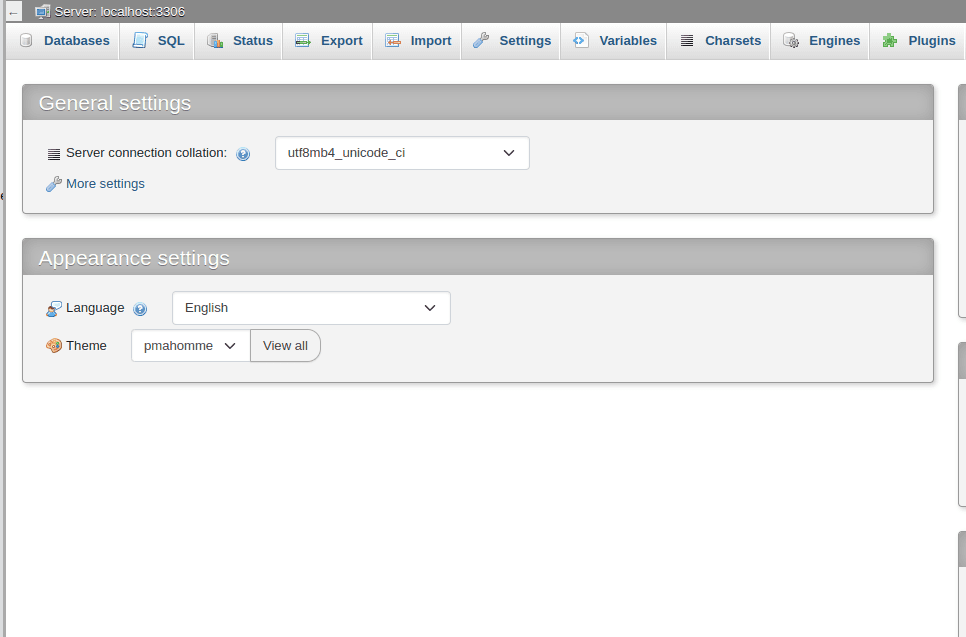966x637 pixels.
Task: Switch to the Export tab
Action: [x=329, y=41]
